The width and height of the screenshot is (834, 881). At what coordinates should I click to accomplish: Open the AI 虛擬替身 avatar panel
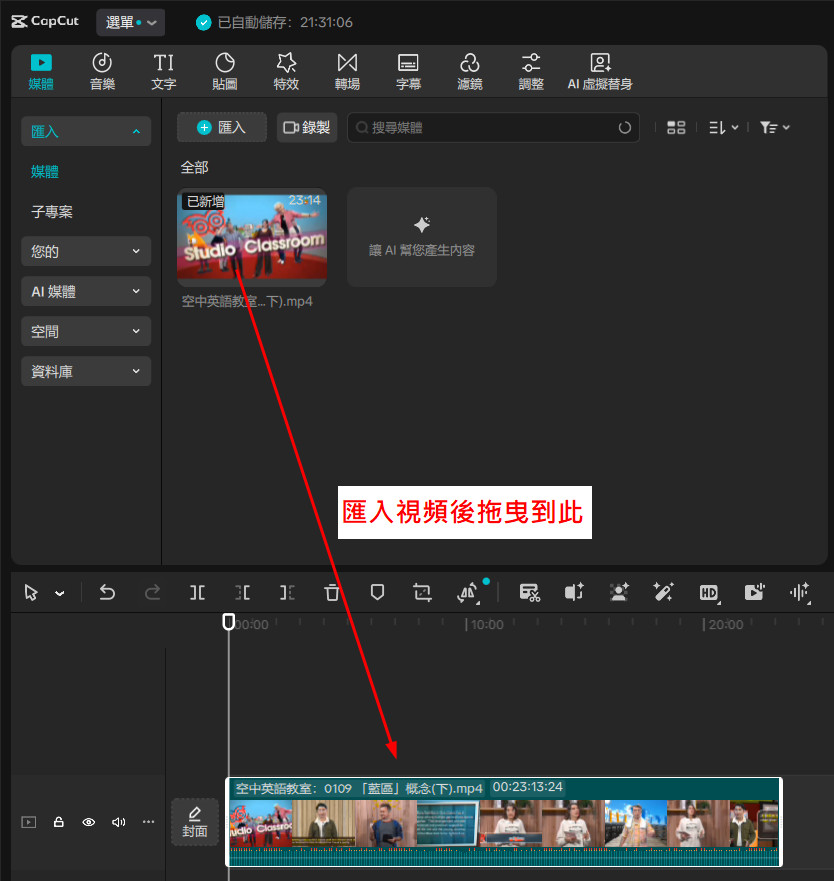[600, 71]
